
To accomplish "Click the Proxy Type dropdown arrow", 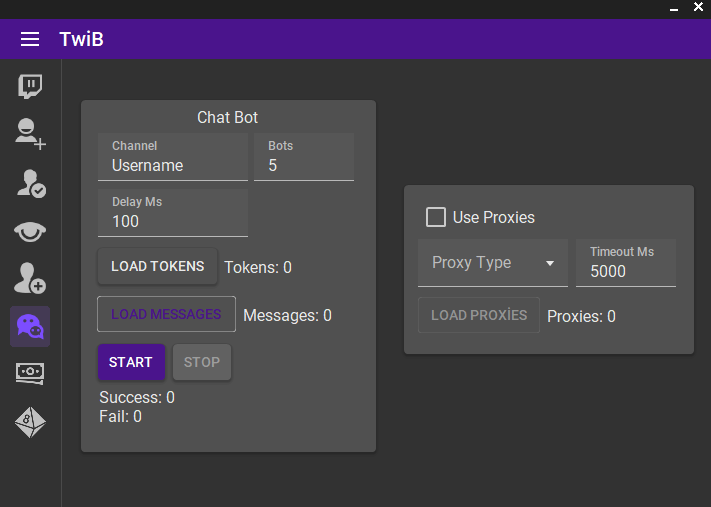I will [x=550, y=263].
